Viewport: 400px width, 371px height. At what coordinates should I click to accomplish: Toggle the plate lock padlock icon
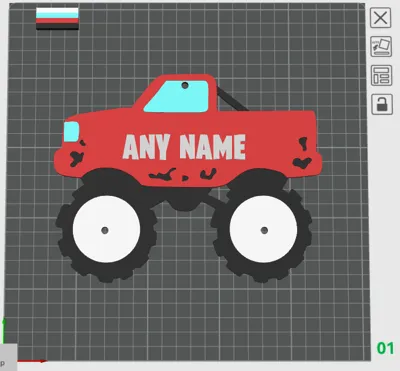point(382,104)
